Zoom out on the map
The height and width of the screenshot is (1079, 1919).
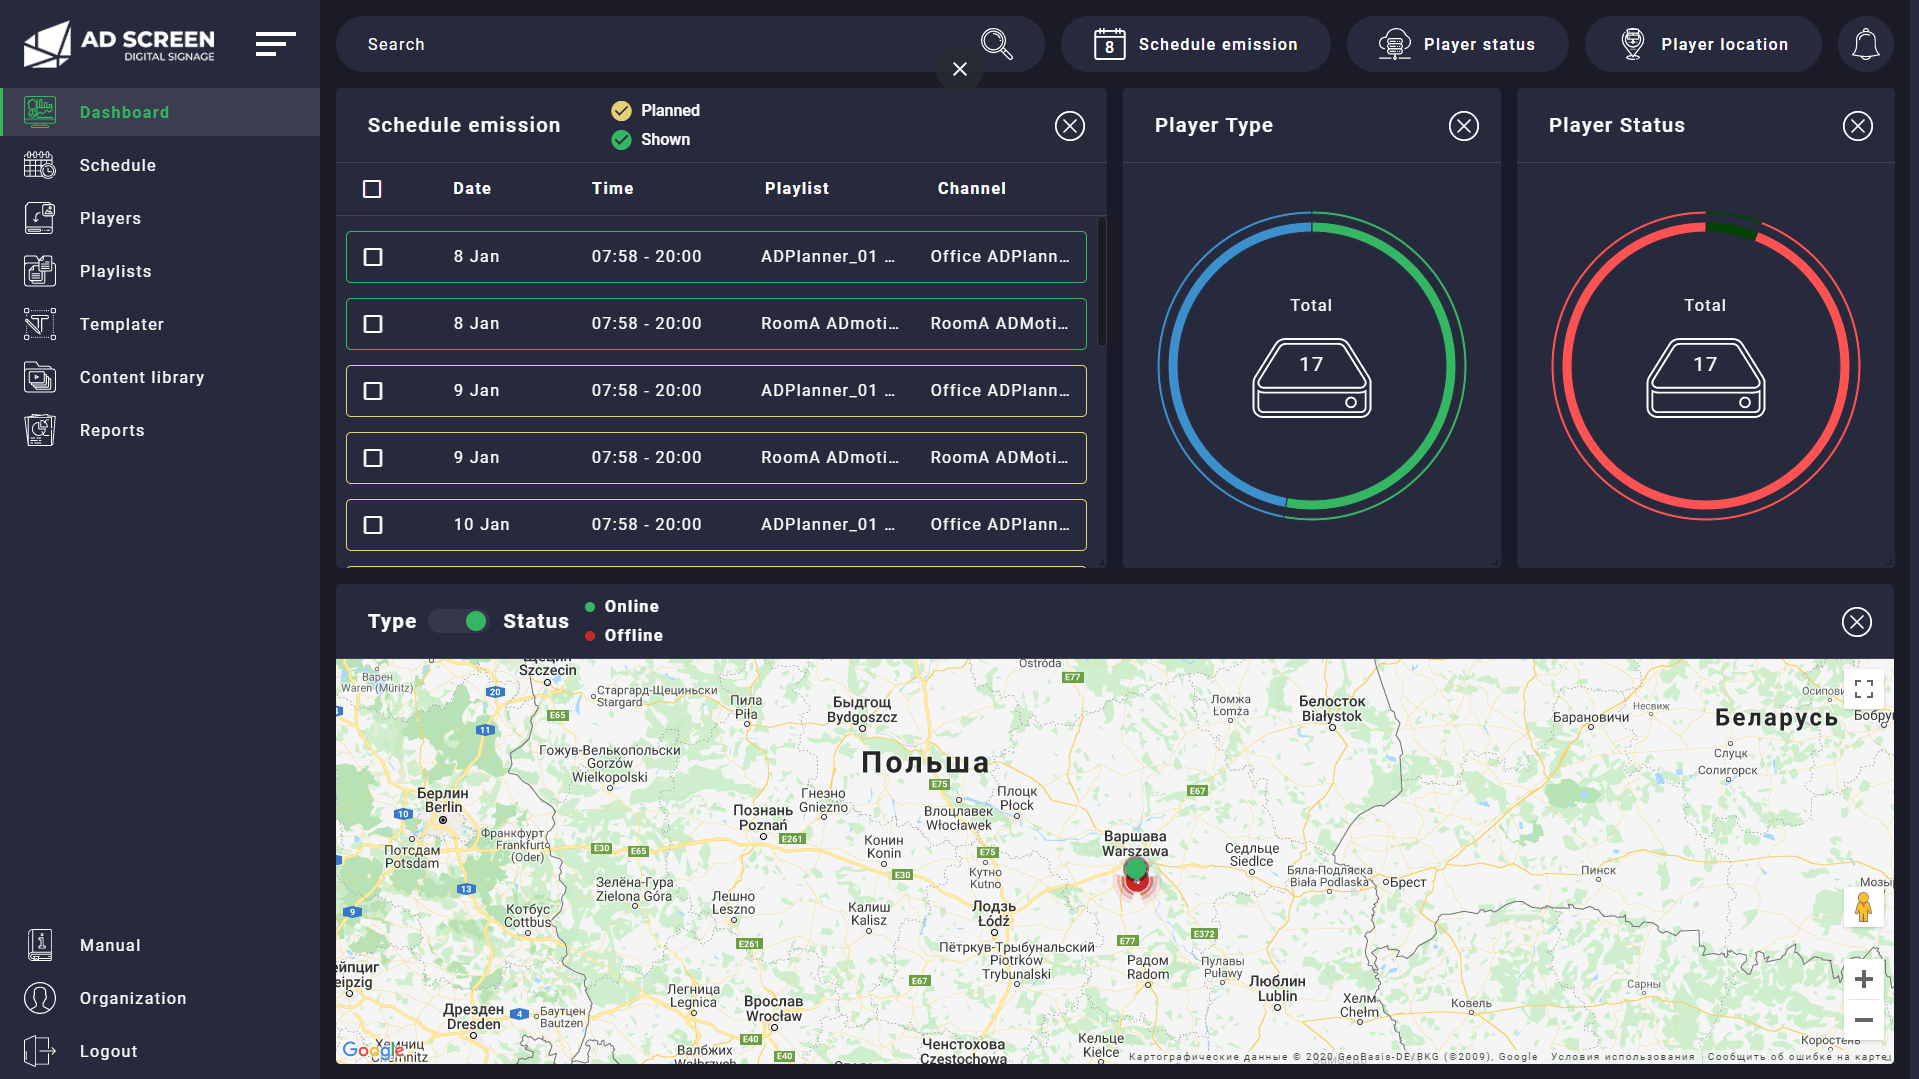tap(1863, 1020)
